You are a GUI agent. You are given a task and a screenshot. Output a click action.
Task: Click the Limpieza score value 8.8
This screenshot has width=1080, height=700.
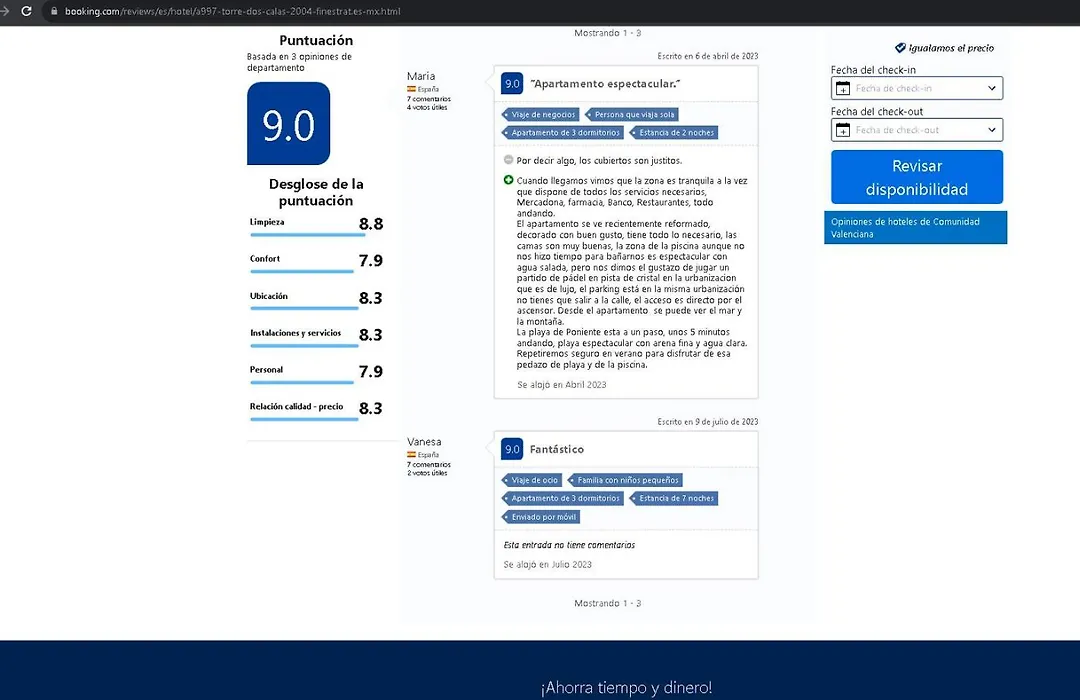[x=371, y=224]
